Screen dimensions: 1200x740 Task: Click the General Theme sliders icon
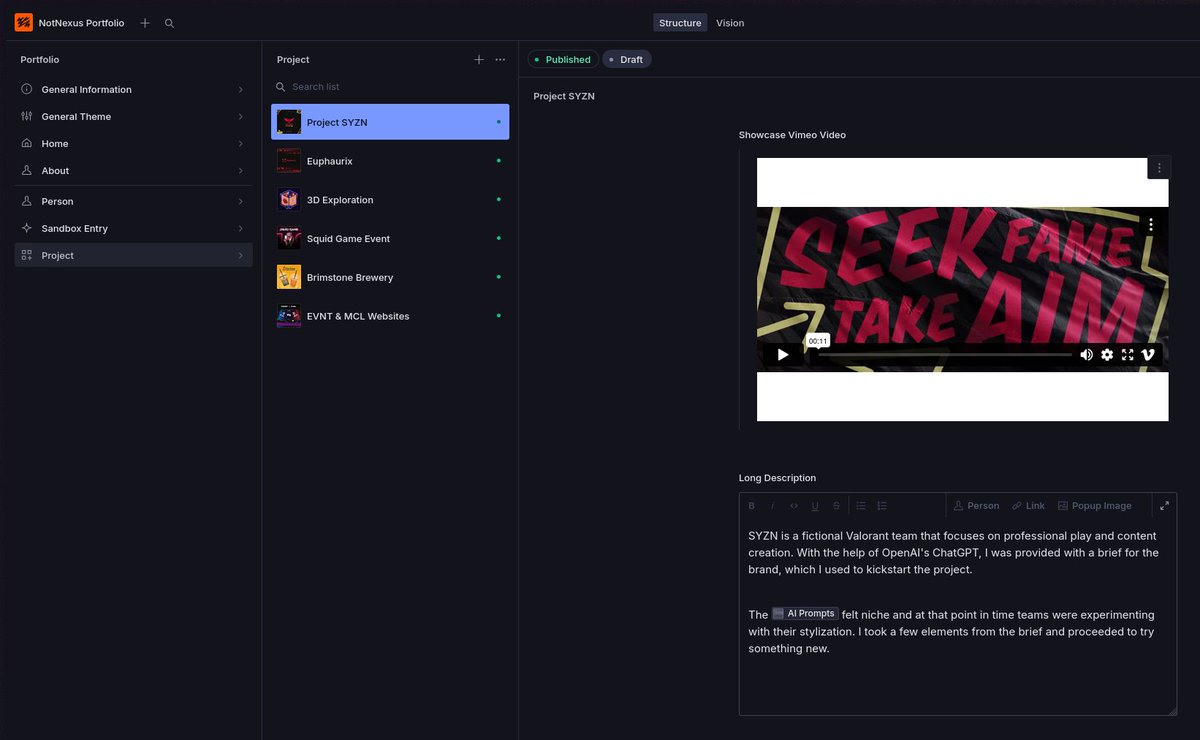point(26,117)
